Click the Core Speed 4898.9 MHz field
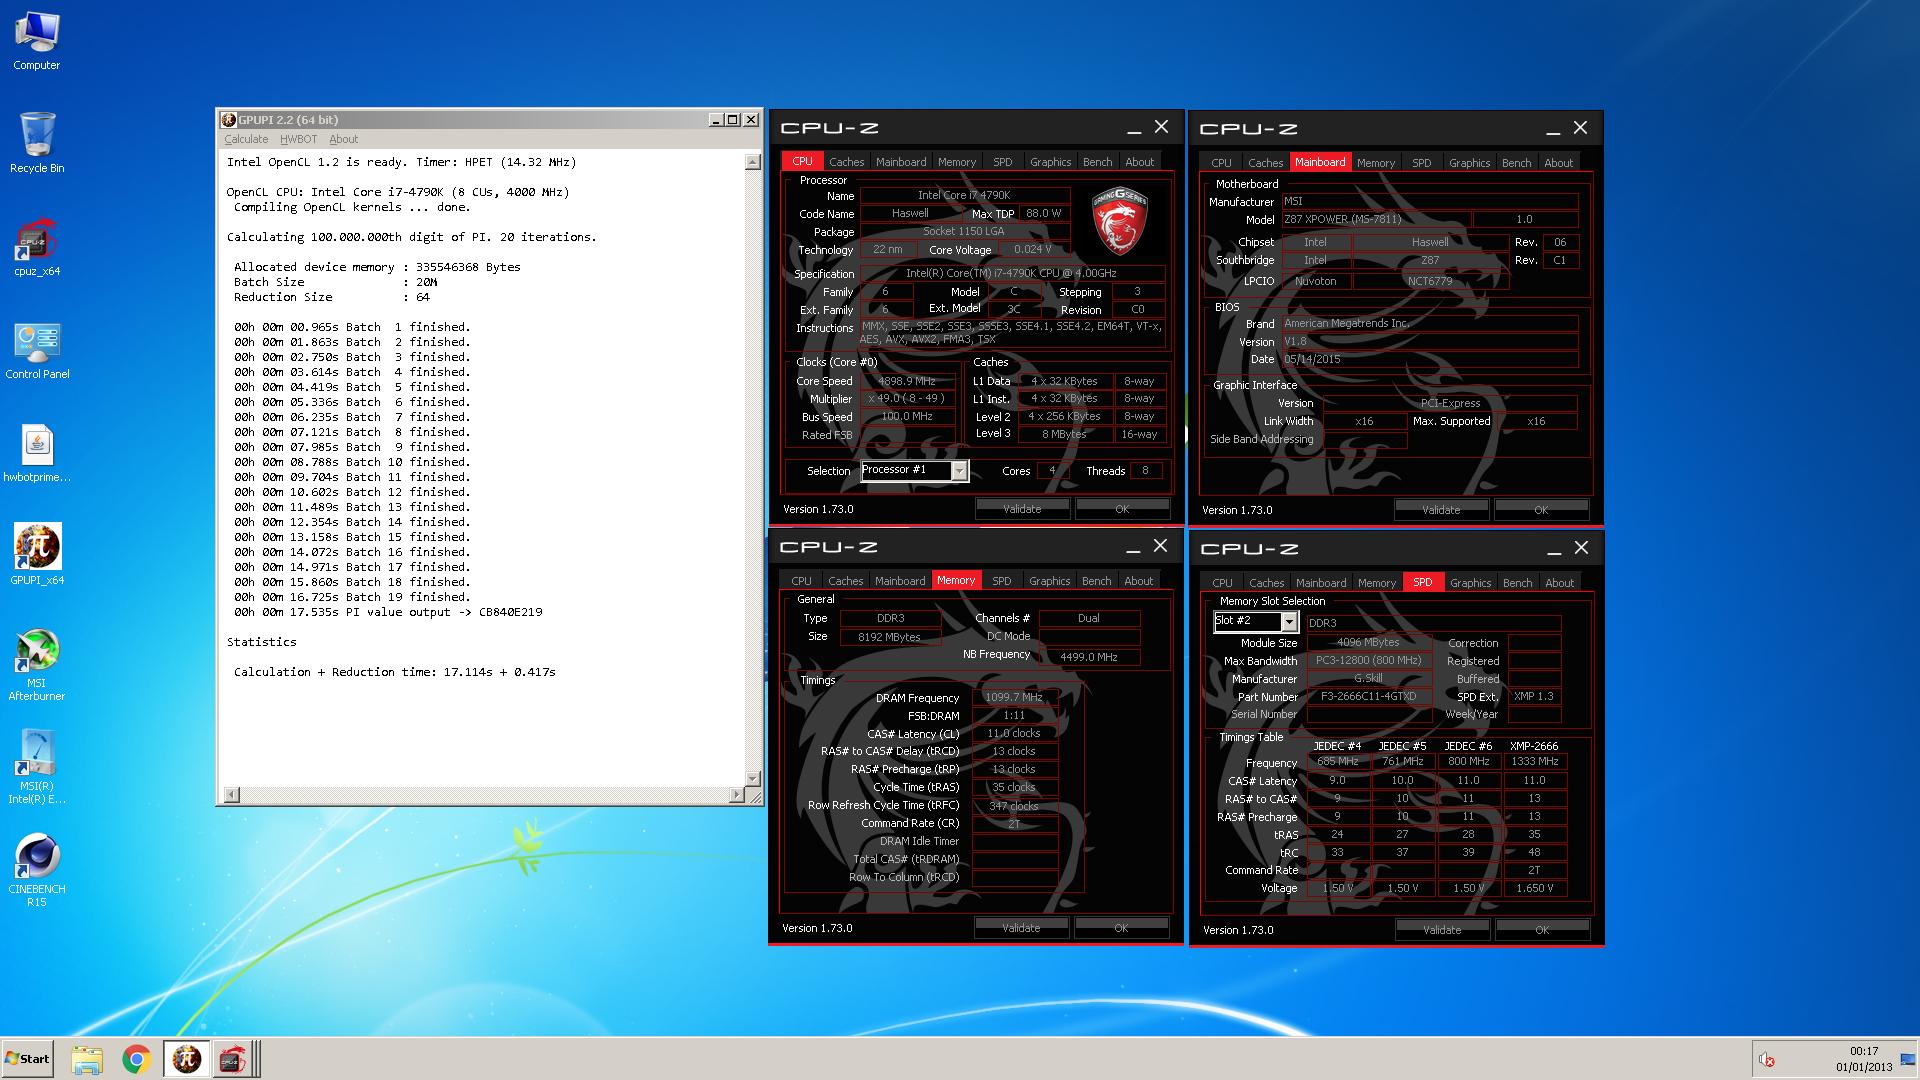1920x1080 pixels. [907, 381]
